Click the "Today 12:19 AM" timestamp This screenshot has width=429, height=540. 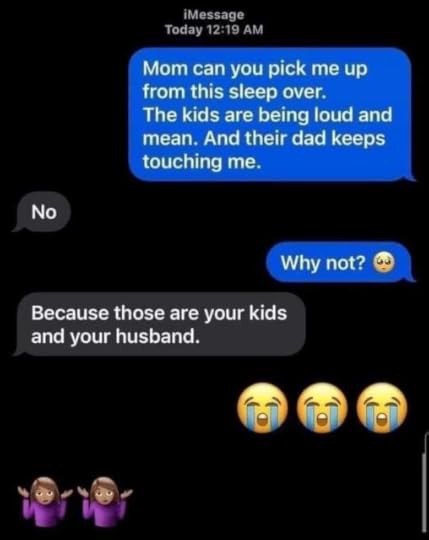point(214,30)
